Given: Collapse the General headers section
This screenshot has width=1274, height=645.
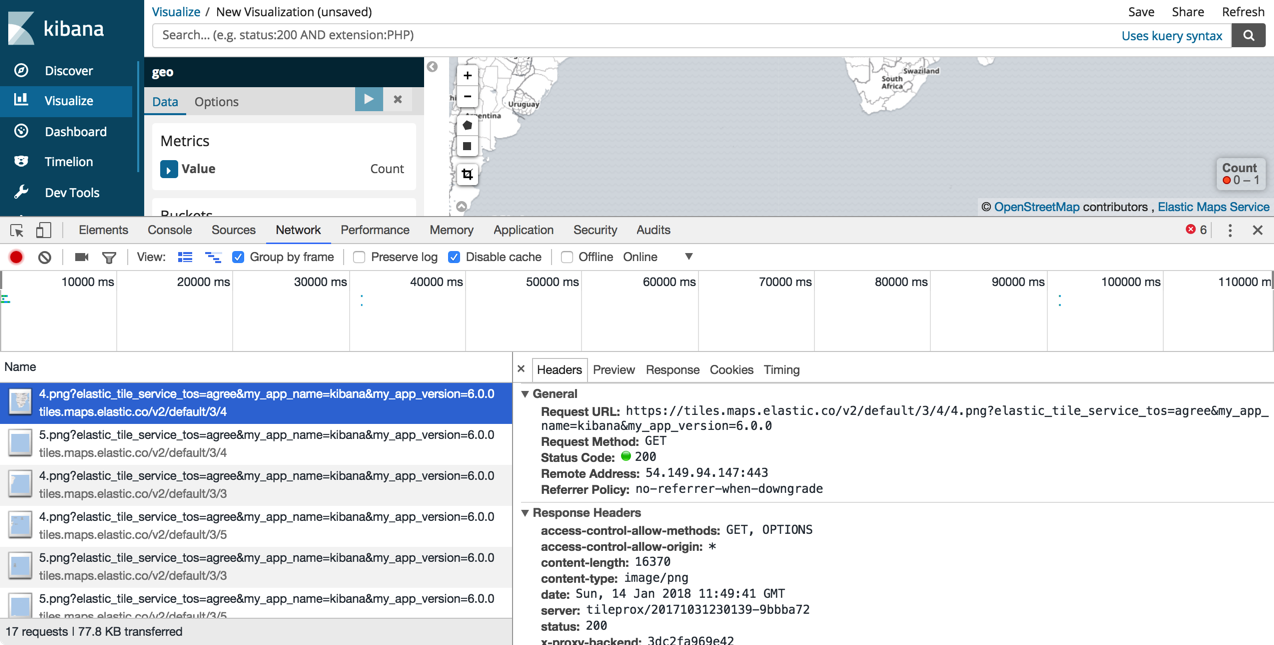Looking at the screenshot, I should click(x=526, y=394).
